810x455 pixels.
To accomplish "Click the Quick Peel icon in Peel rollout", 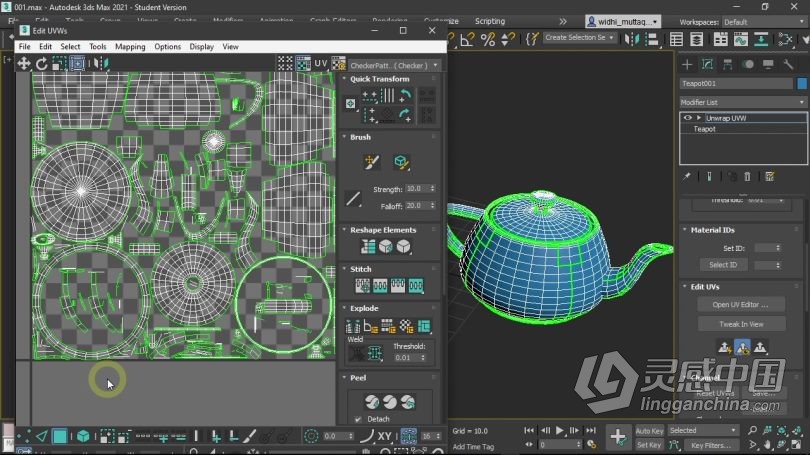I will (x=372, y=401).
